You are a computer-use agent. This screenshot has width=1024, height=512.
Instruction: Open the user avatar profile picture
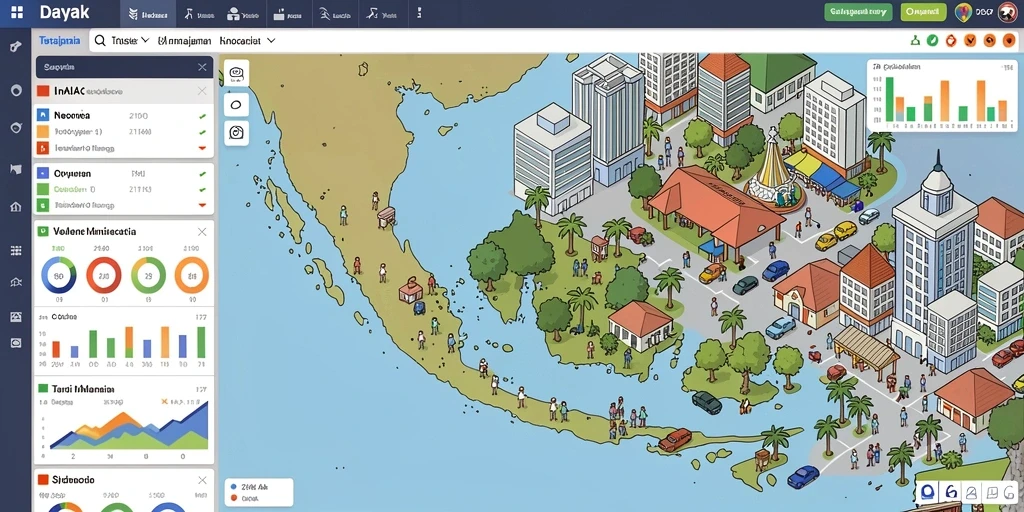[x=1008, y=12]
